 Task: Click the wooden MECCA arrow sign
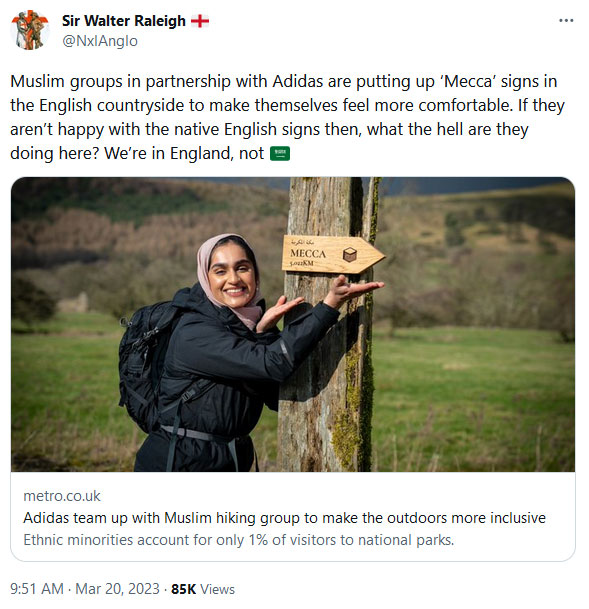[333, 254]
